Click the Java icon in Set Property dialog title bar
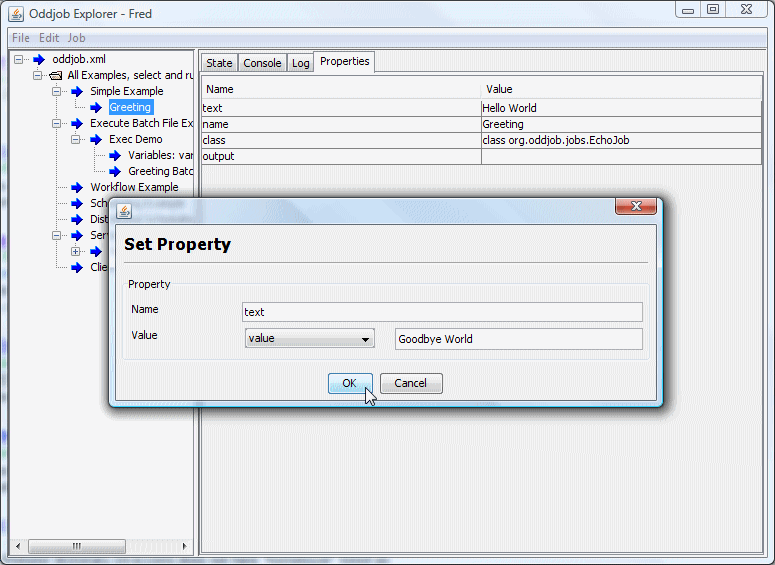Image resolution: width=775 pixels, height=565 pixels. pos(125,211)
